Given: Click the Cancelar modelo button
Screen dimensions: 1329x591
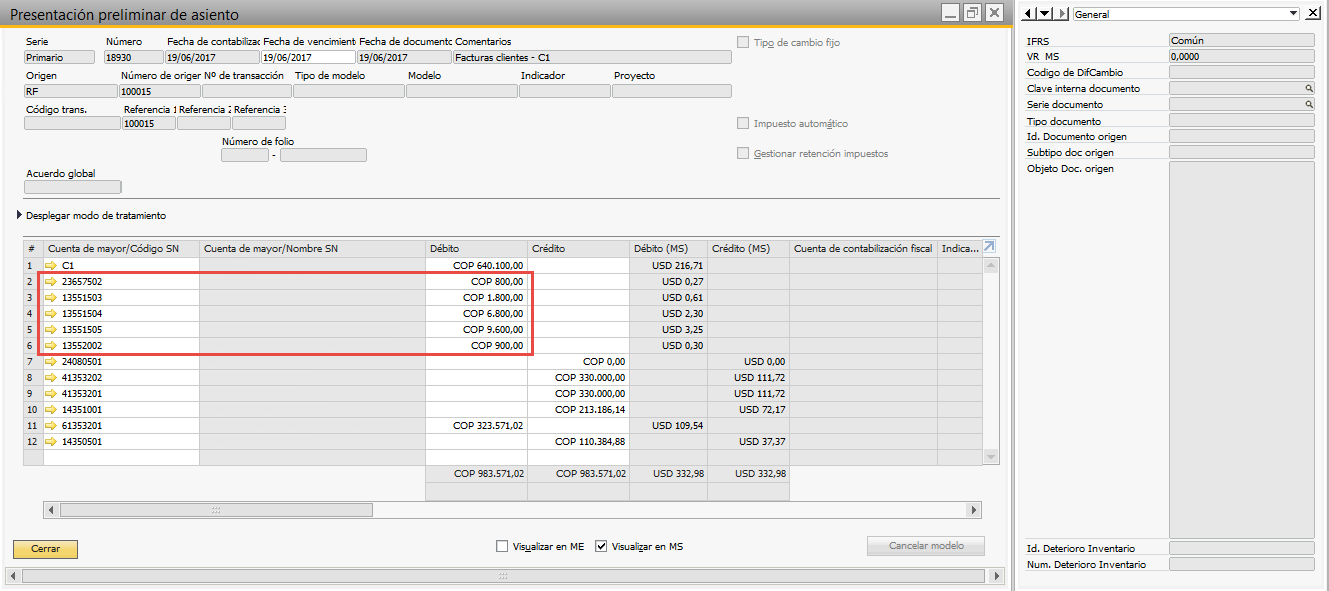Looking at the screenshot, I should pos(925,546).
